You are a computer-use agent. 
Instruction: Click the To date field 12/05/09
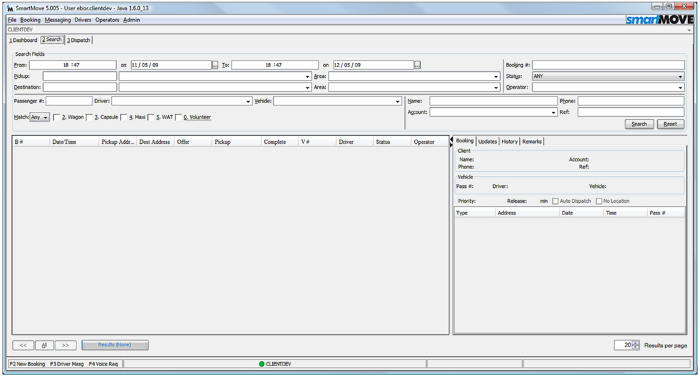click(x=373, y=65)
